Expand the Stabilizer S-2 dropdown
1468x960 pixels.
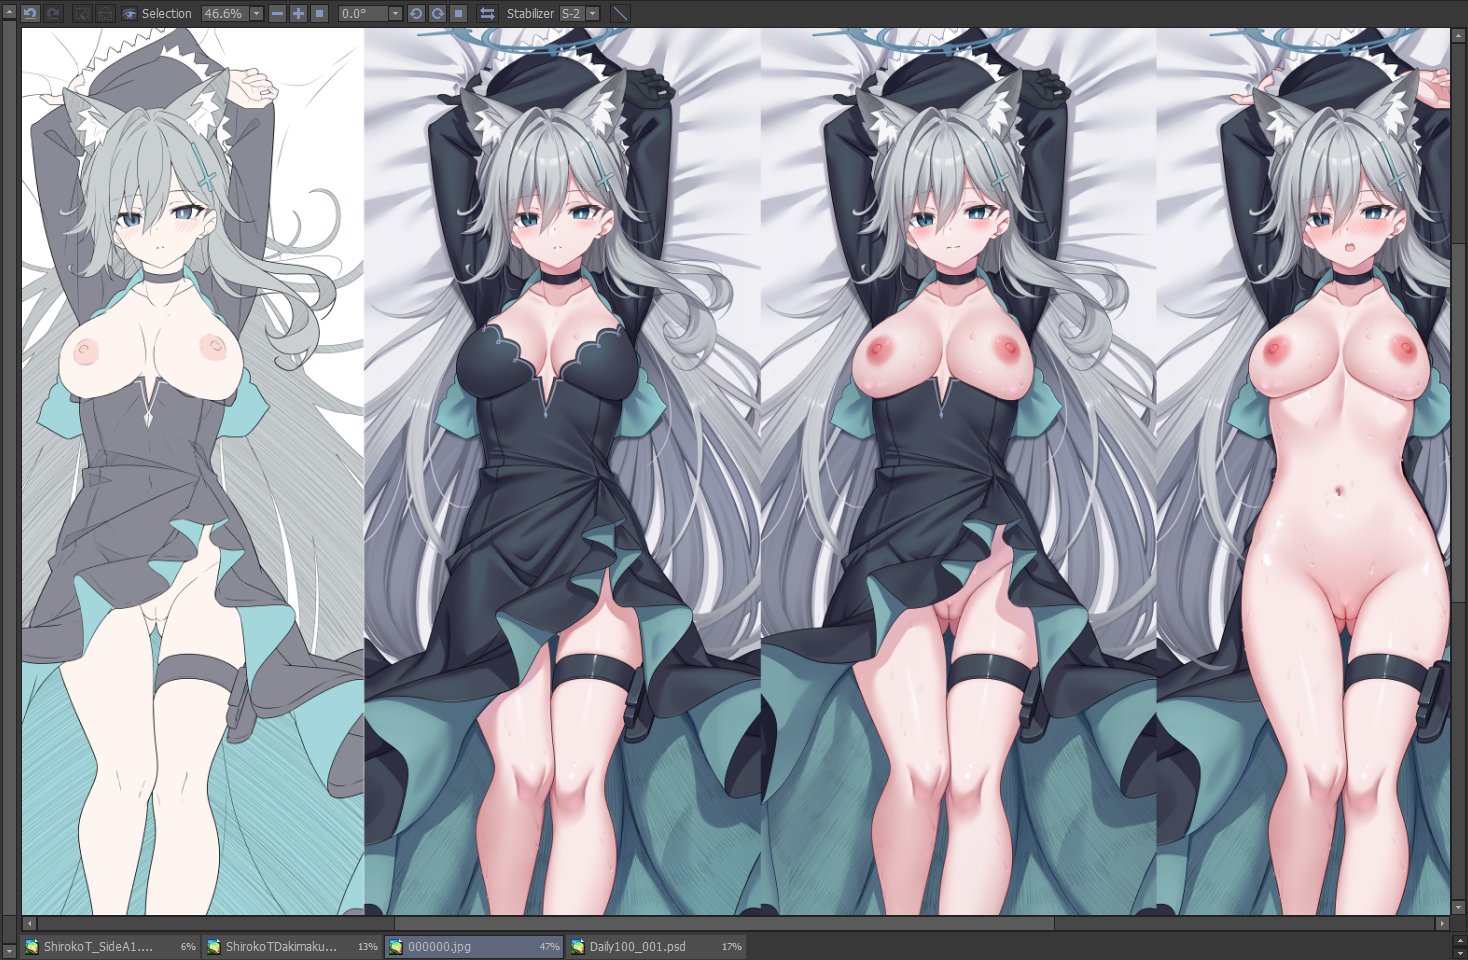(592, 13)
